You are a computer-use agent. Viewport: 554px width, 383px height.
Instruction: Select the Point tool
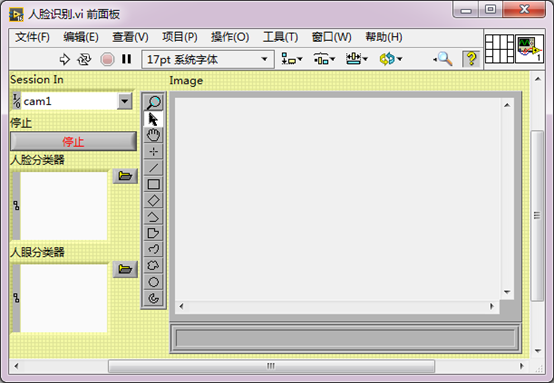pyautogui.click(x=153, y=152)
